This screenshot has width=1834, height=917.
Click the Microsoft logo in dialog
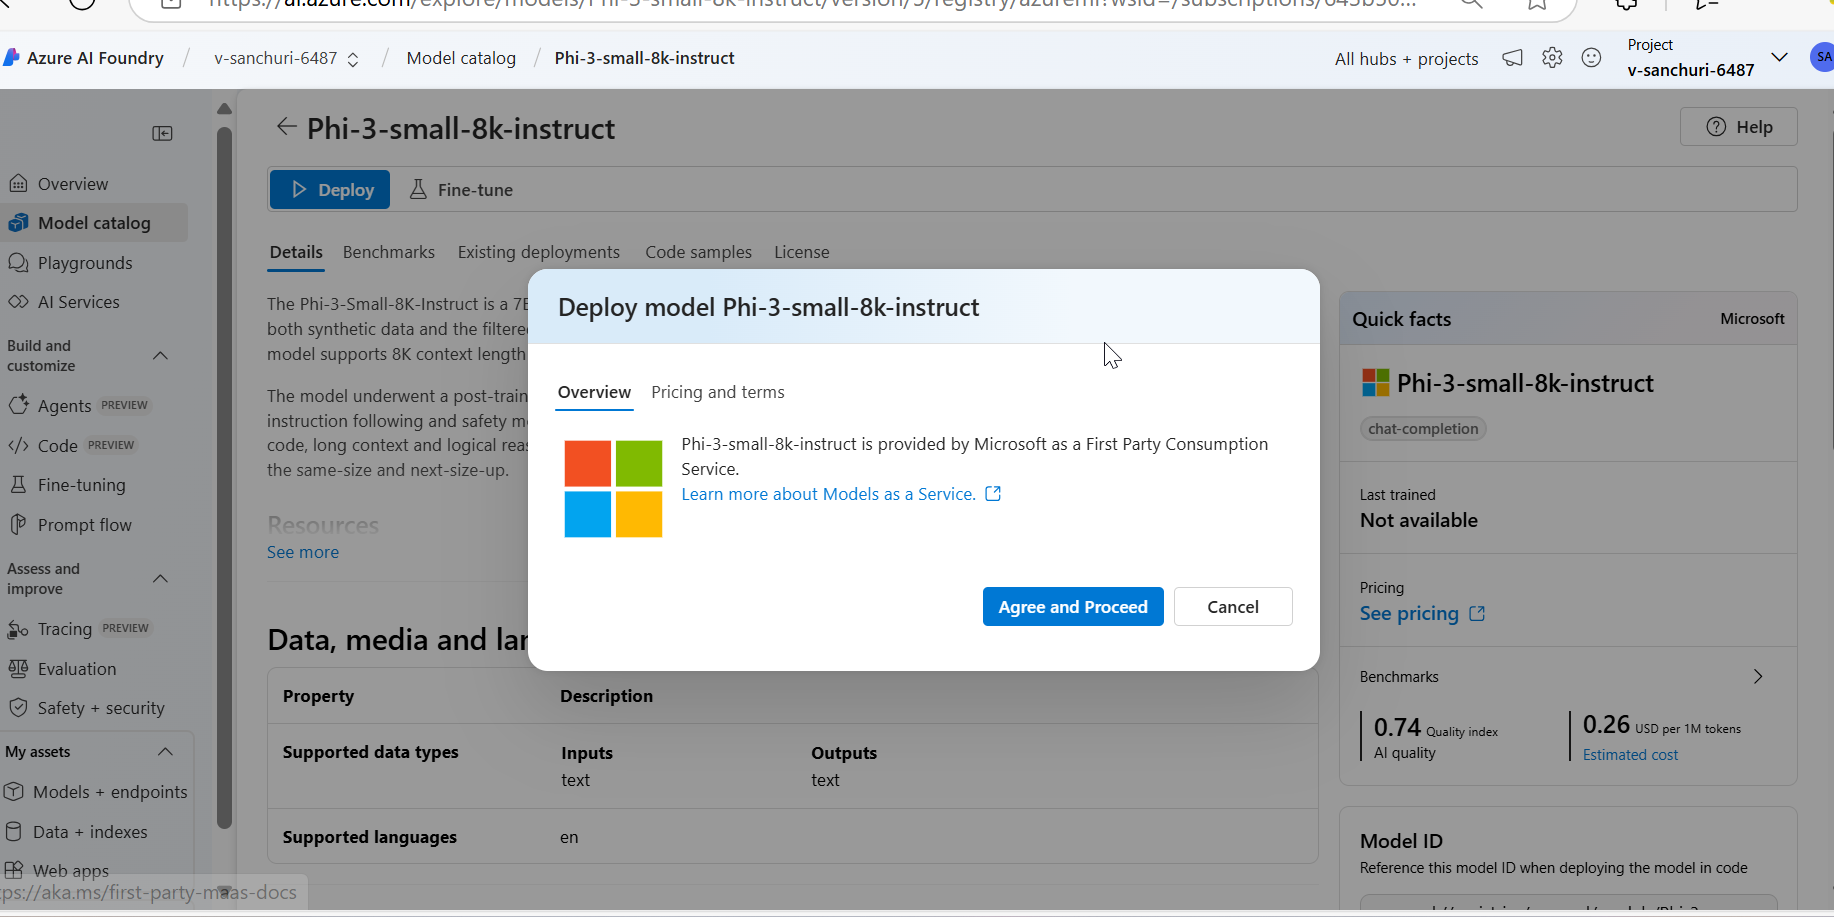[613, 489]
